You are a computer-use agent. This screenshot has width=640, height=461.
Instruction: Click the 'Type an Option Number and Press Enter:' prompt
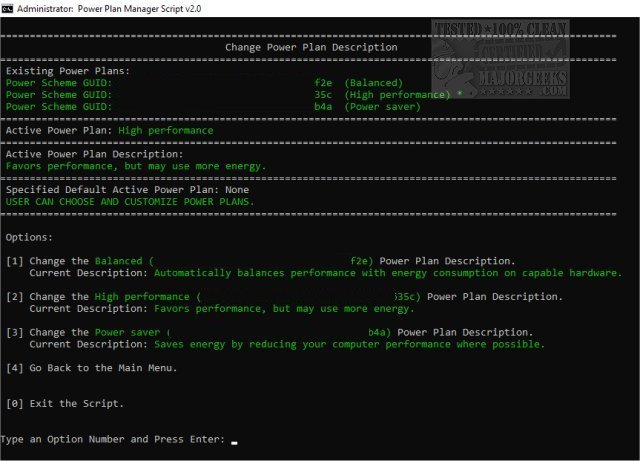pyautogui.click(x=113, y=439)
